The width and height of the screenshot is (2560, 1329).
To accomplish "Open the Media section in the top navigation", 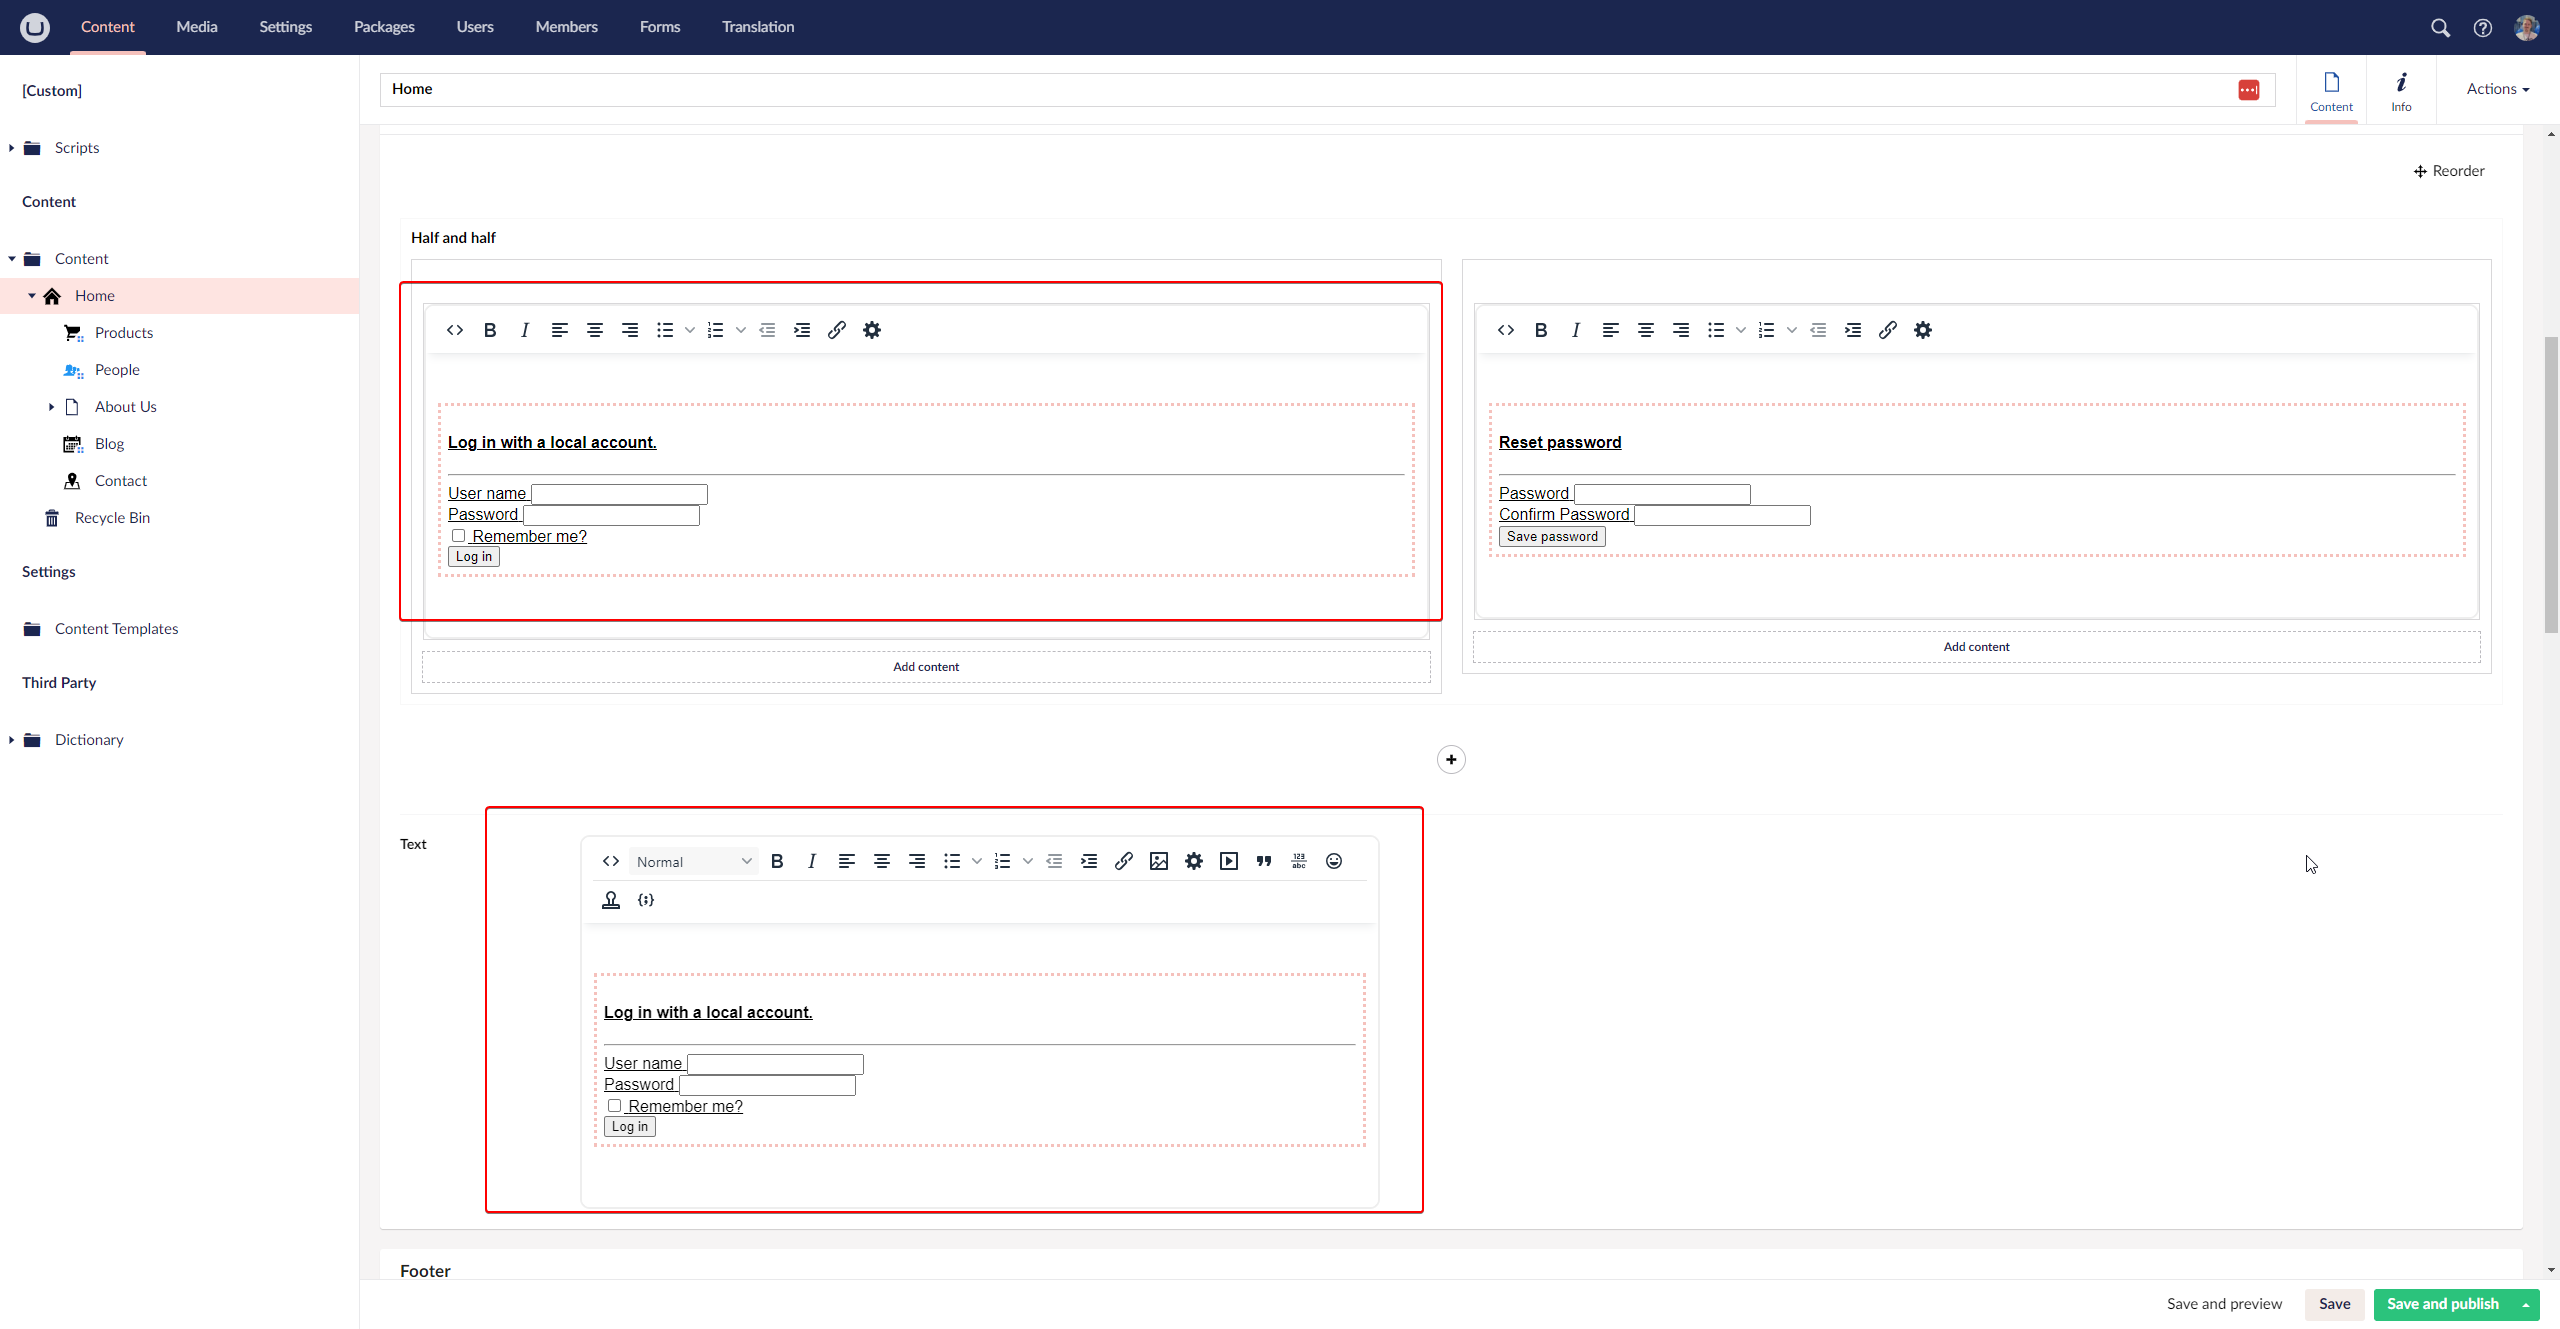I will point(196,27).
